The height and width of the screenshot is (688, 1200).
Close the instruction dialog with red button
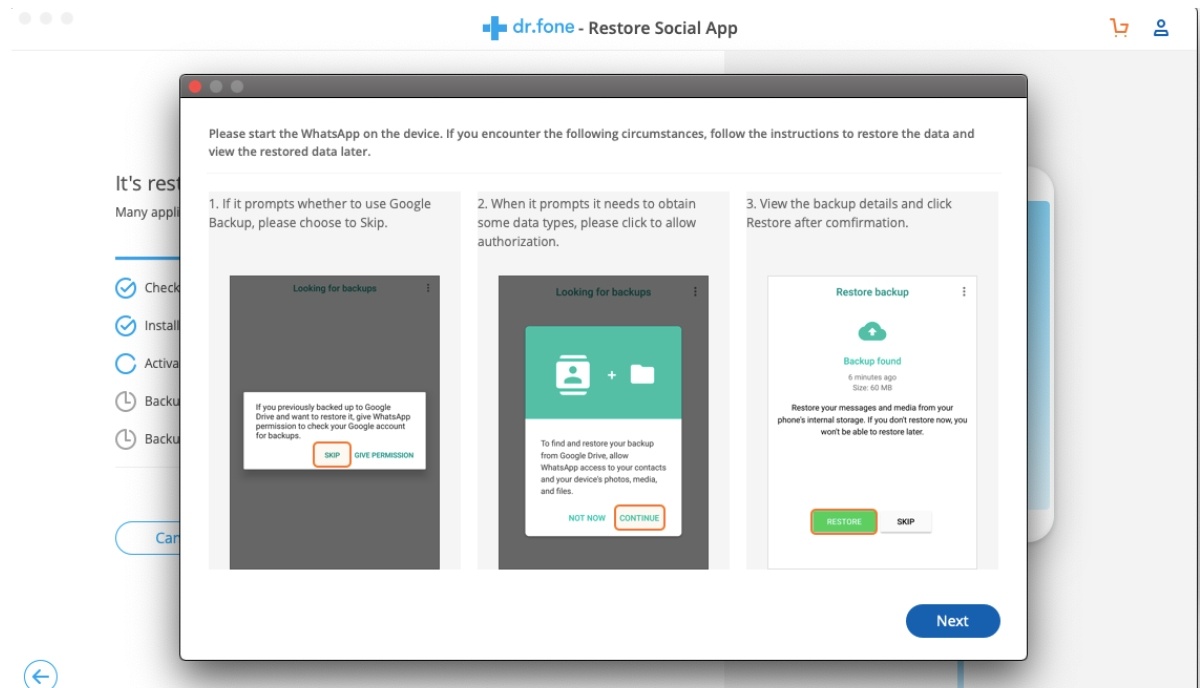pyautogui.click(x=196, y=86)
